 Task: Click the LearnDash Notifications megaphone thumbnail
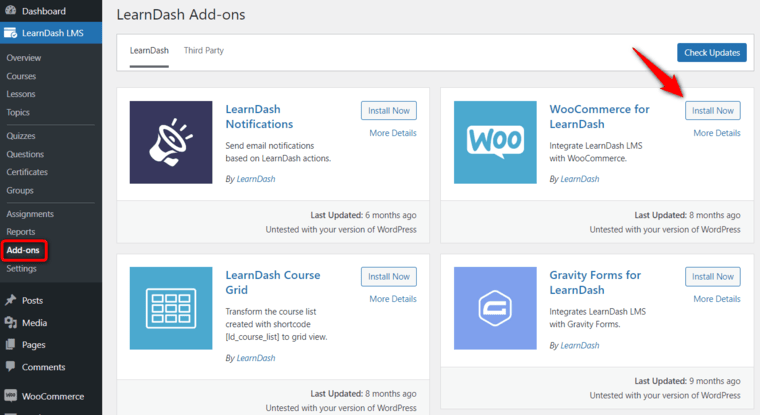coord(171,142)
